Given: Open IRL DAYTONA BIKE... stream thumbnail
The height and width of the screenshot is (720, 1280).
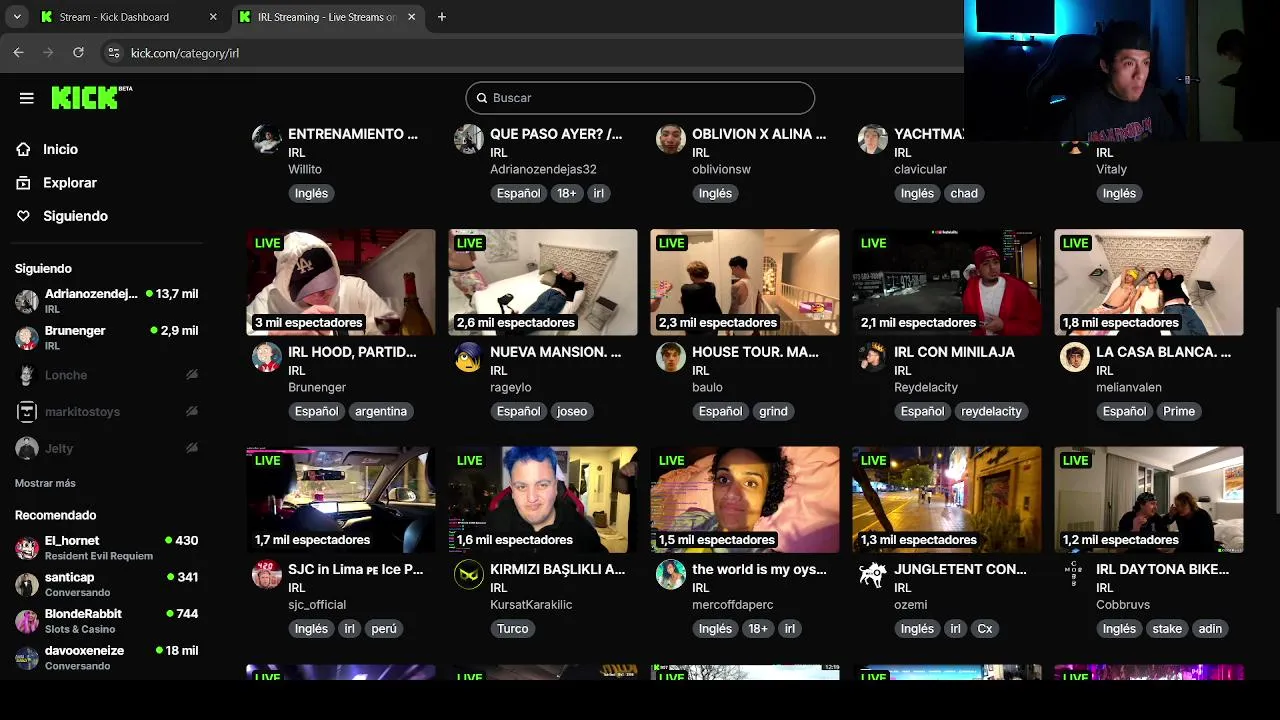Looking at the screenshot, I should (x=1149, y=500).
